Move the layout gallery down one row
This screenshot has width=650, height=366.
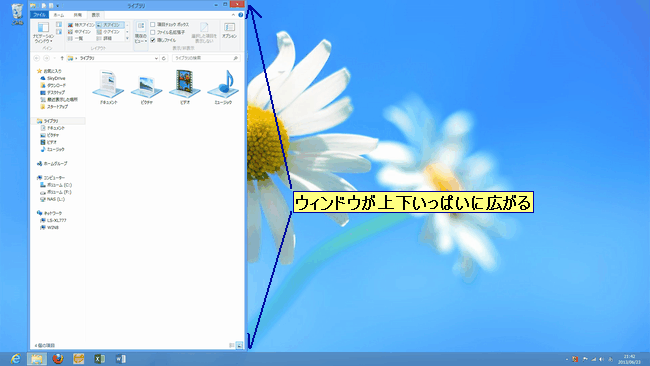click(127, 32)
